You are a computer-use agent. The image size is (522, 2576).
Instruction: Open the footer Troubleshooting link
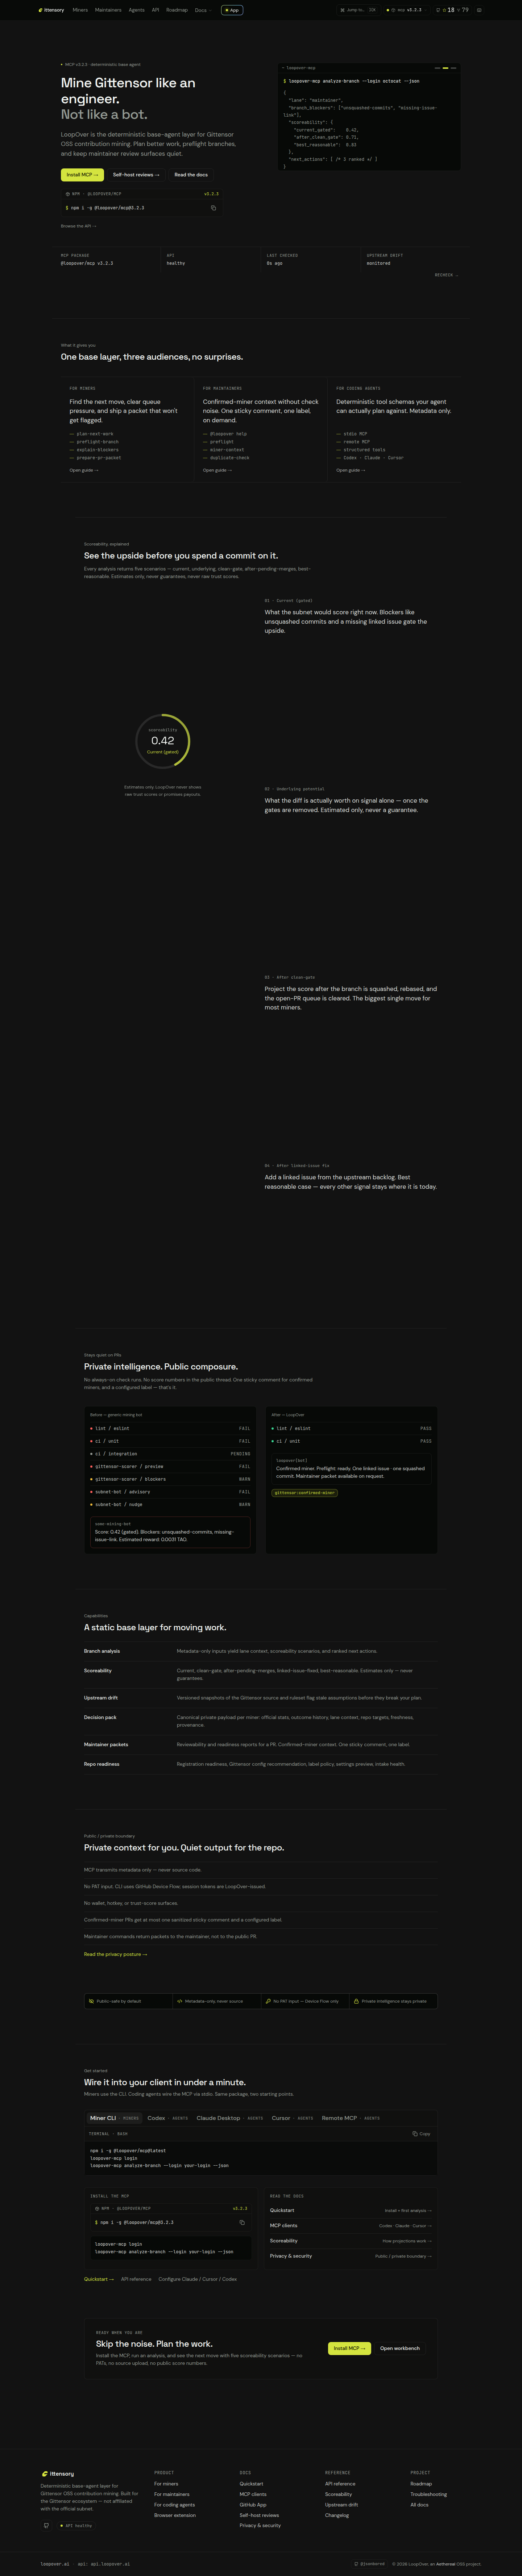(428, 2494)
